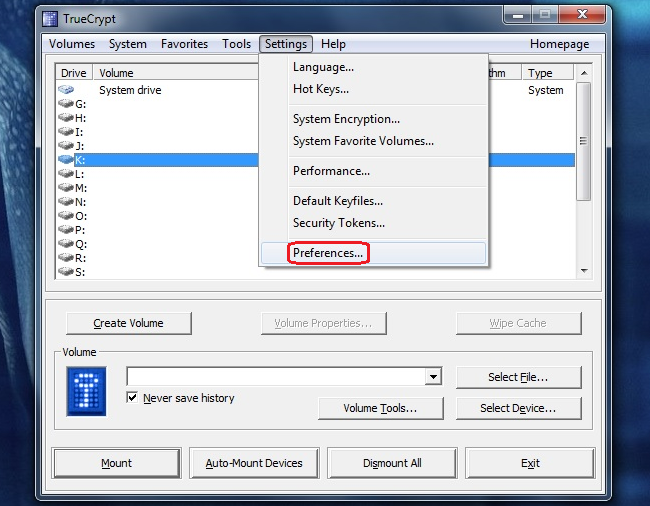Sort by the Type column header
Viewport: 650px width, 506px height.
(548, 73)
